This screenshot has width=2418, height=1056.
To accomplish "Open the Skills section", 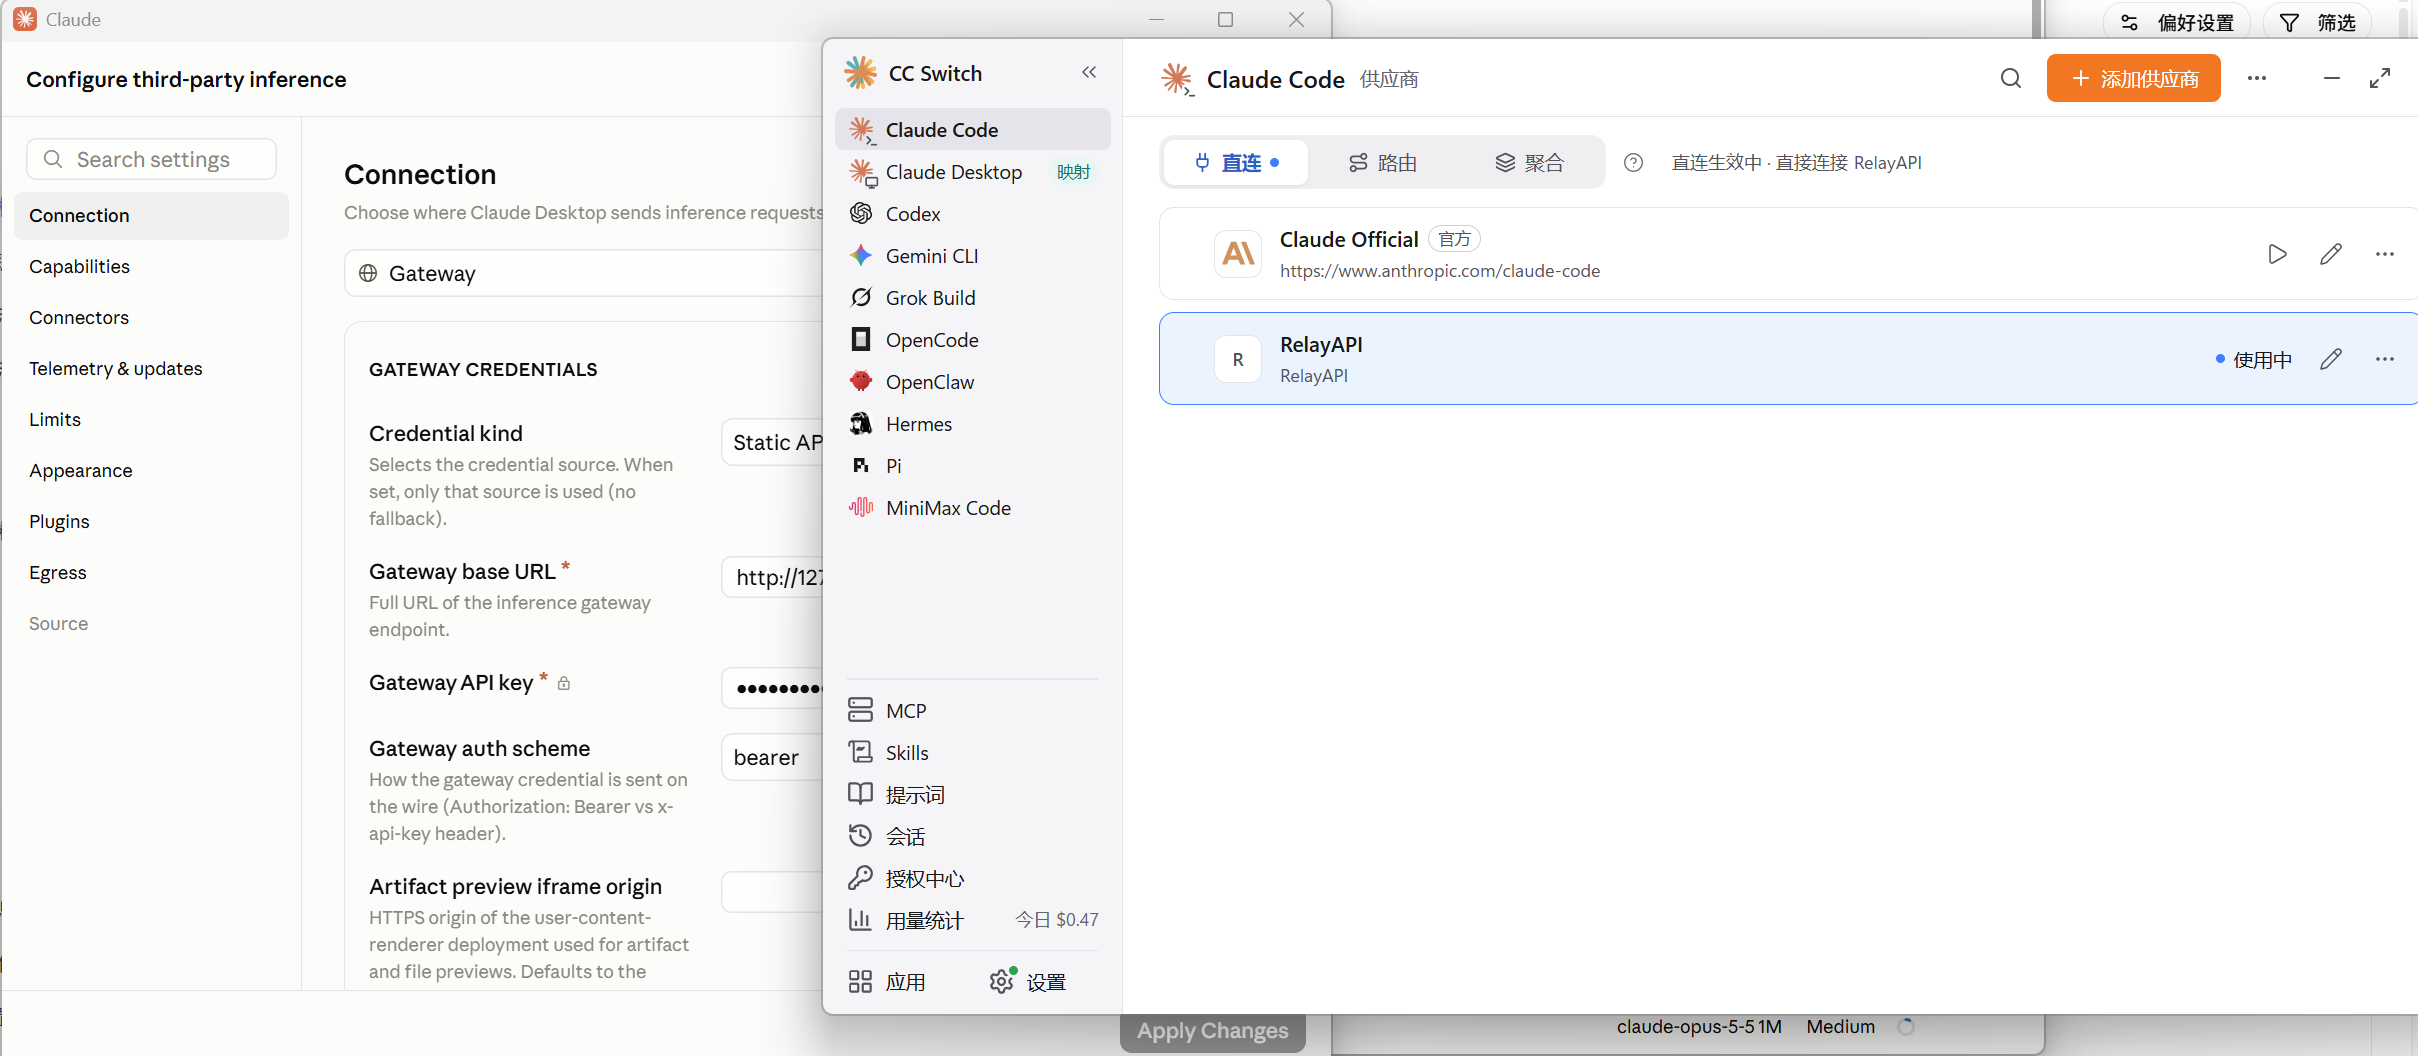I will (972, 753).
